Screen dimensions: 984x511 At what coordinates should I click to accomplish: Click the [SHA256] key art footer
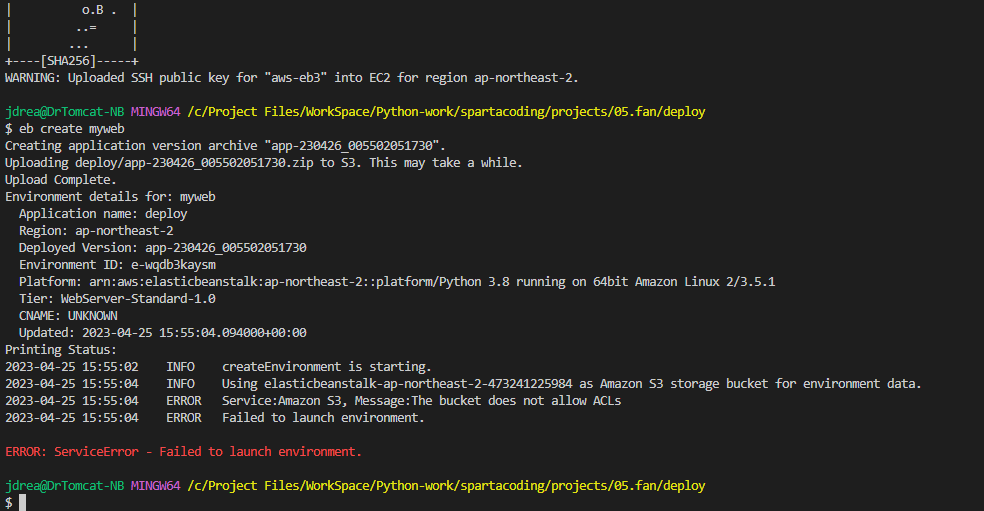(72, 61)
